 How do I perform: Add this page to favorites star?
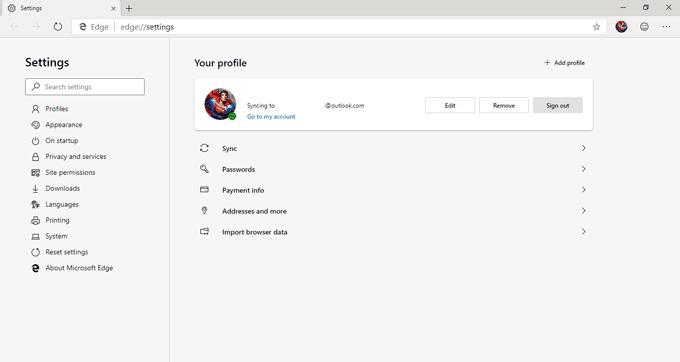(596, 27)
